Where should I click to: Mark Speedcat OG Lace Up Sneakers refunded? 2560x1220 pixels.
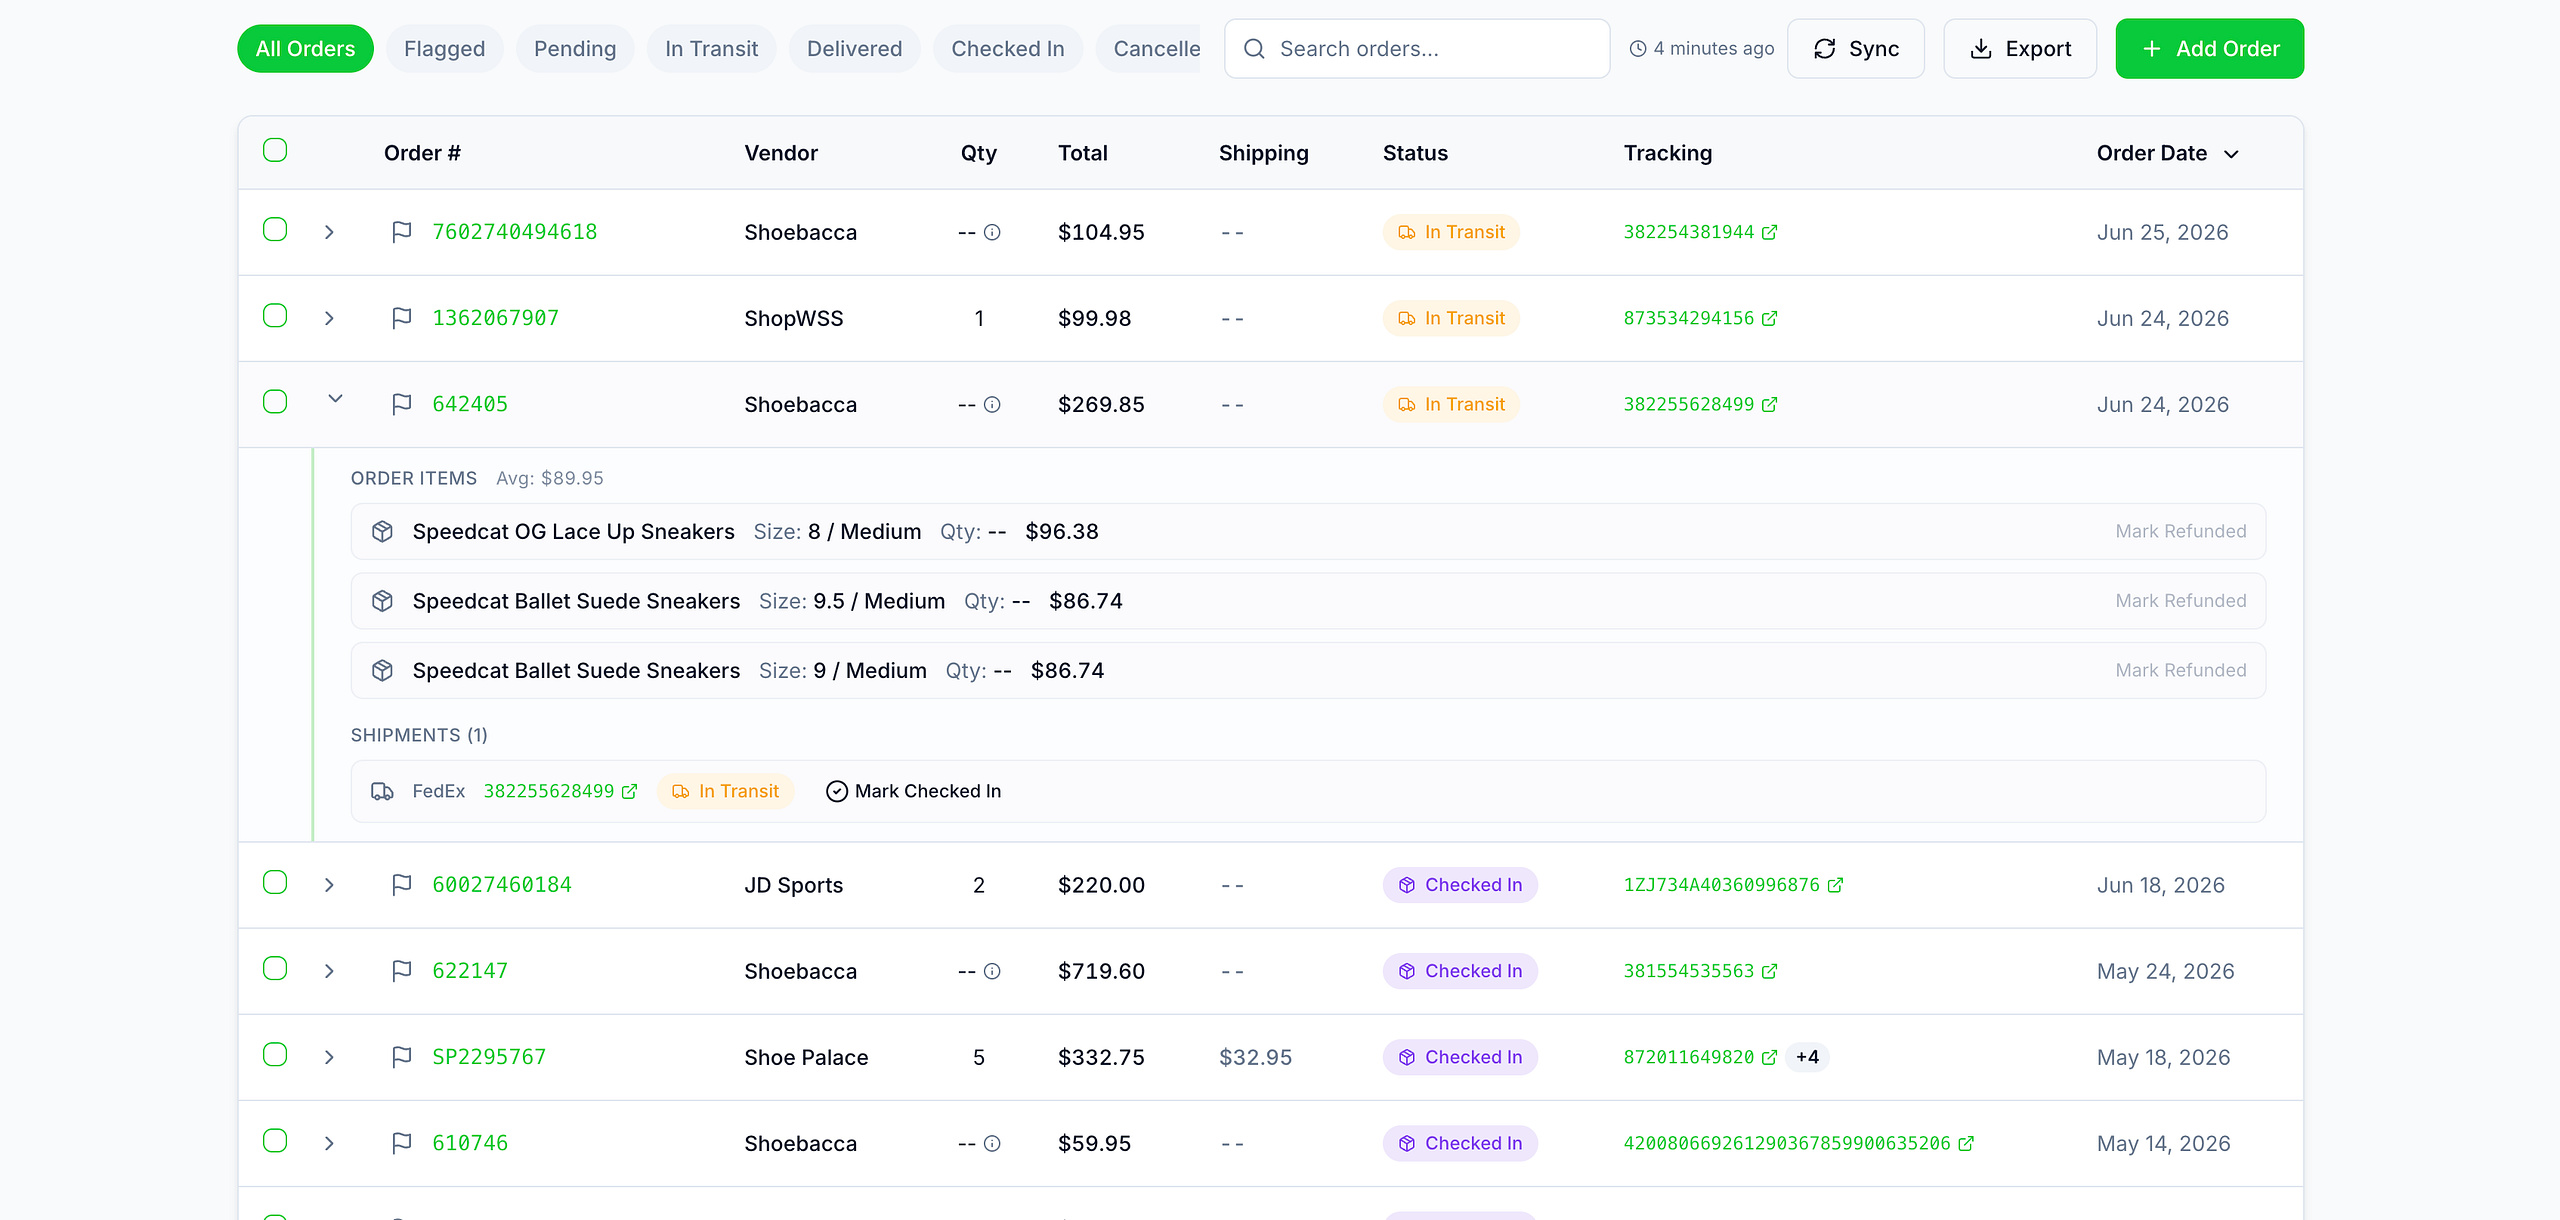tap(2180, 531)
